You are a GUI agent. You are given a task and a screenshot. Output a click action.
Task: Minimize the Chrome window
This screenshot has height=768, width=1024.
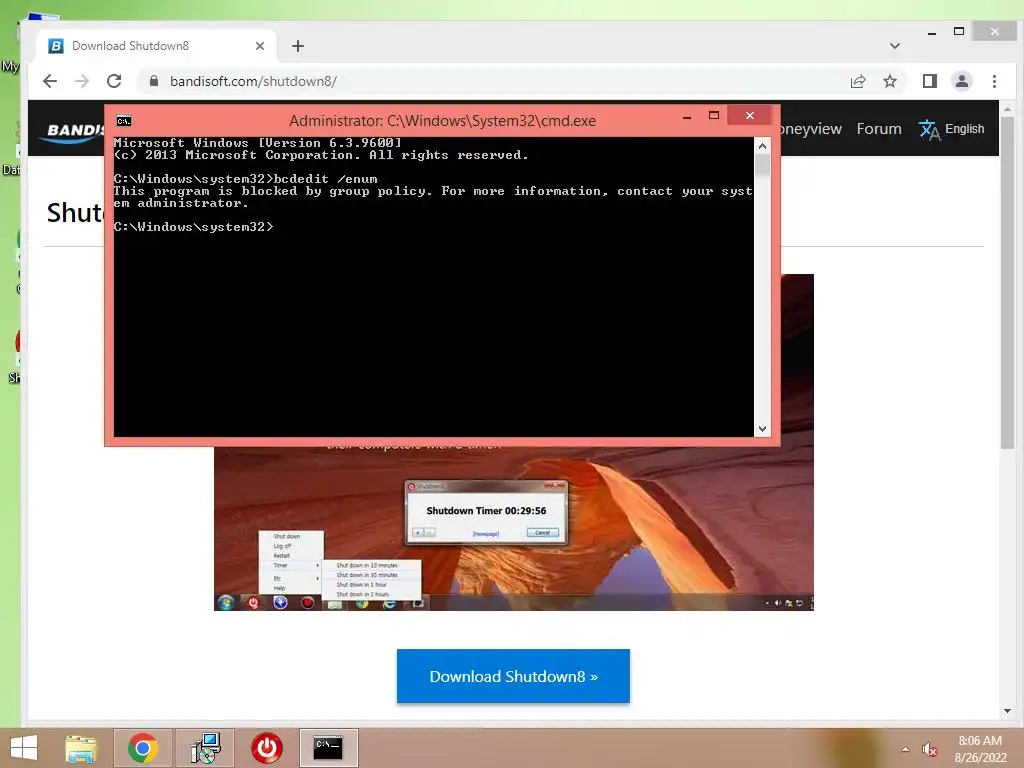932,32
